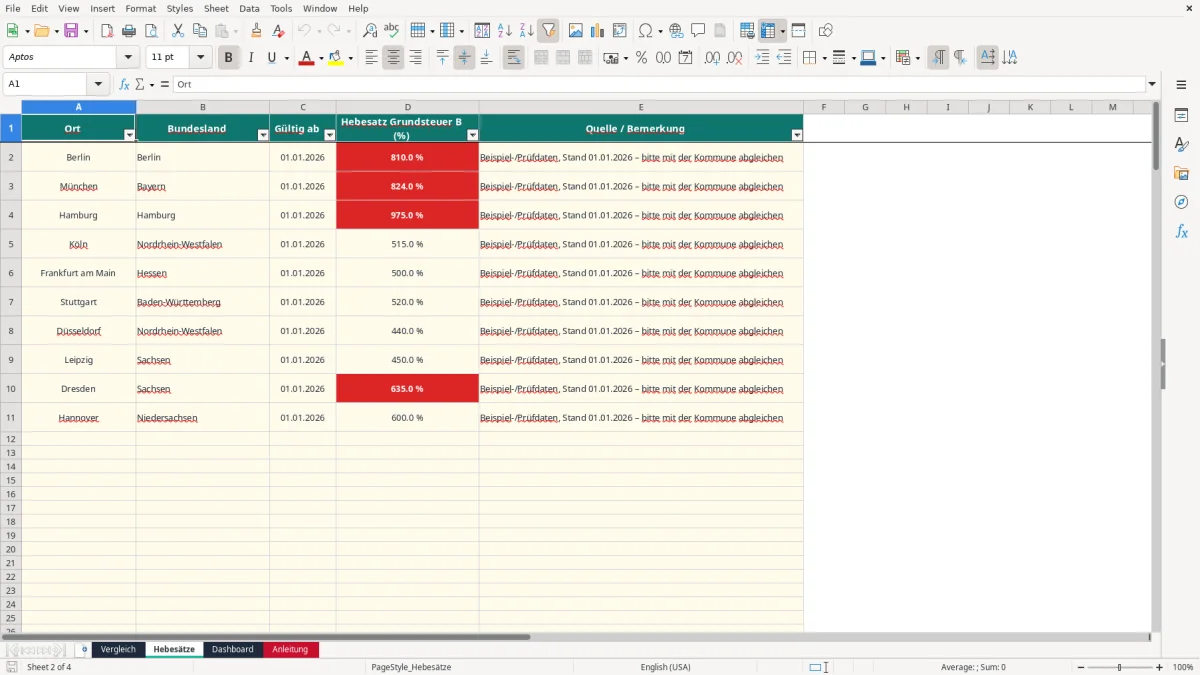Open the sidebar Functions deck
This screenshot has height=675, width=1200.
click(1181, 231)
